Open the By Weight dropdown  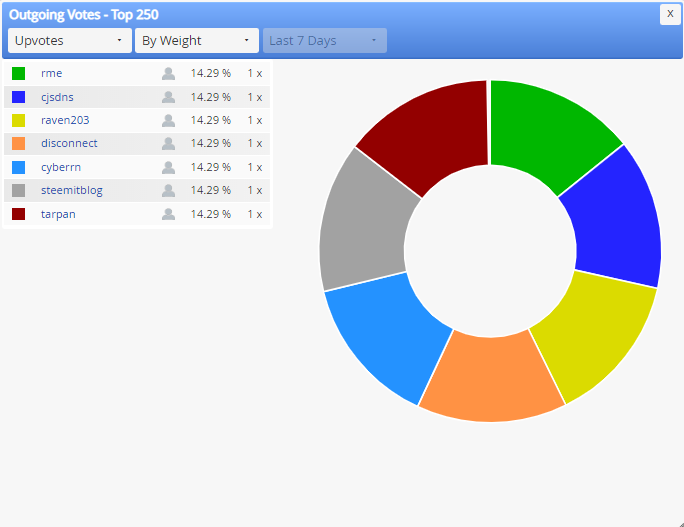[197, 41]
